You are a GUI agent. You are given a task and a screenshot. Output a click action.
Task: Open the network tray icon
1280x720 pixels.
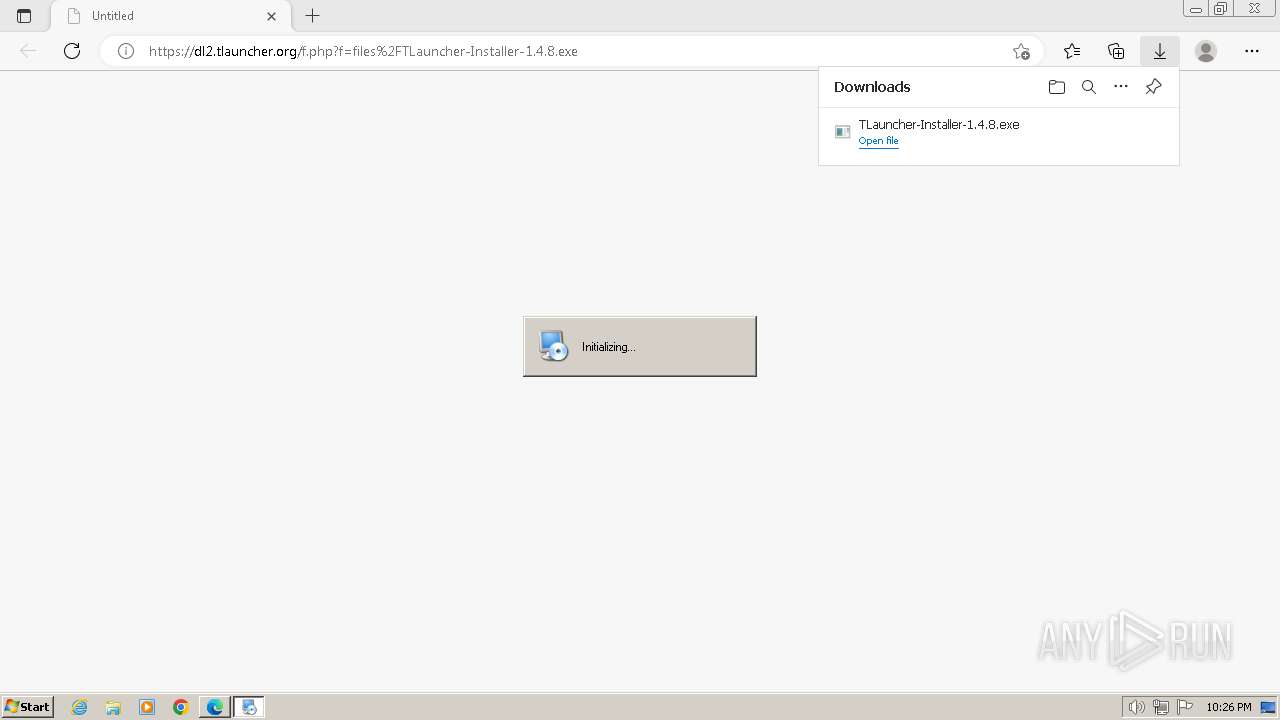[x=1161, y=707]
